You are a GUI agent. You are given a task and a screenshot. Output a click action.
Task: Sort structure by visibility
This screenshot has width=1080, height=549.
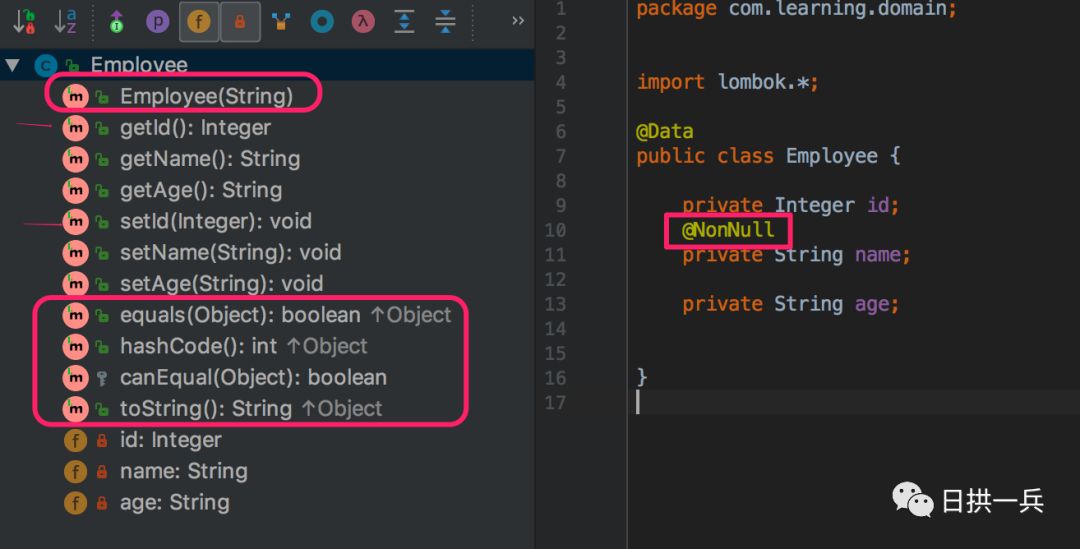point(24,21)
